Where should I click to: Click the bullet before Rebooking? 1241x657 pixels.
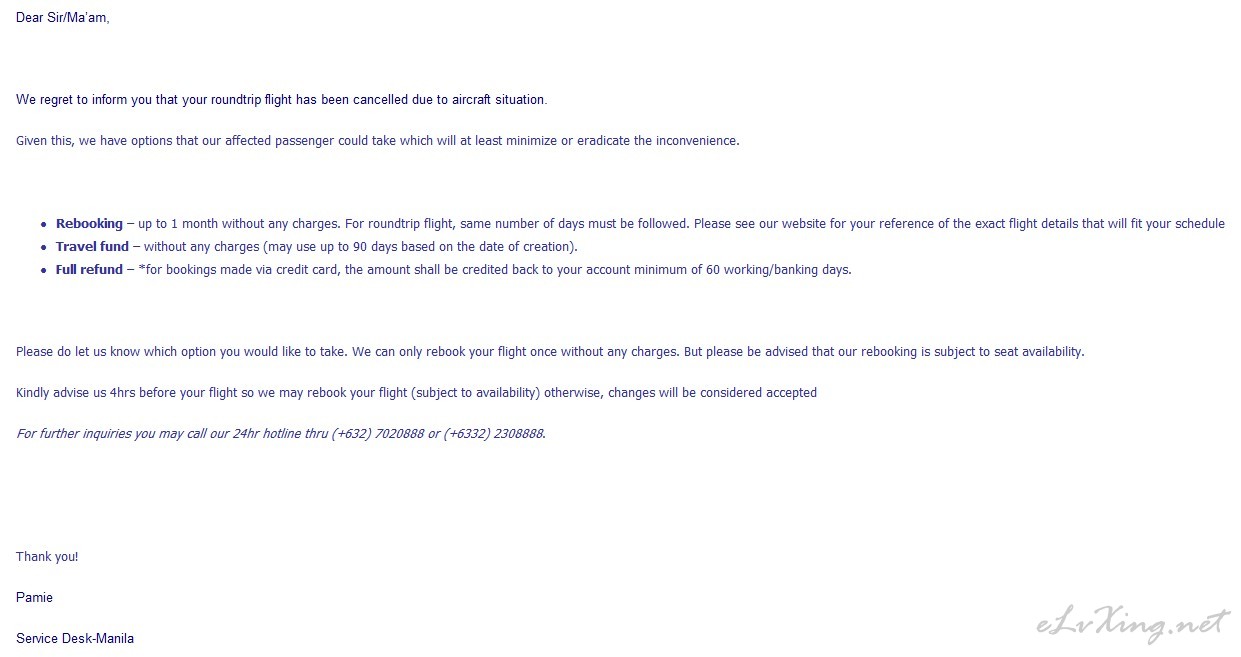tap(44, 225)
